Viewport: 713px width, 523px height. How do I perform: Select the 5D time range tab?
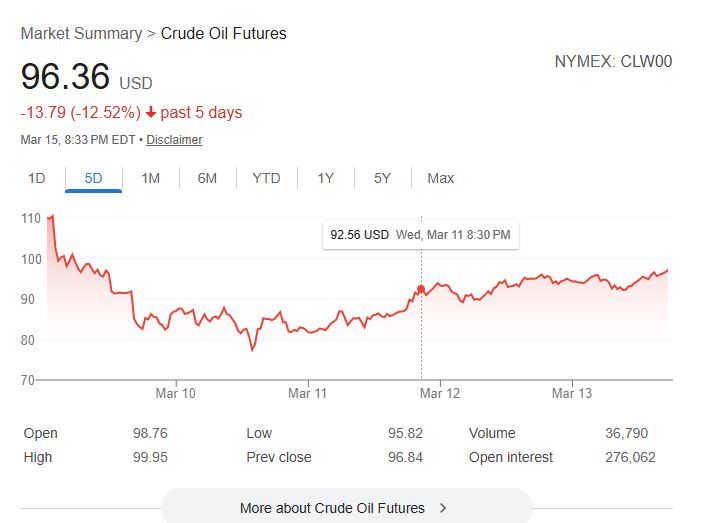[94, 178]
